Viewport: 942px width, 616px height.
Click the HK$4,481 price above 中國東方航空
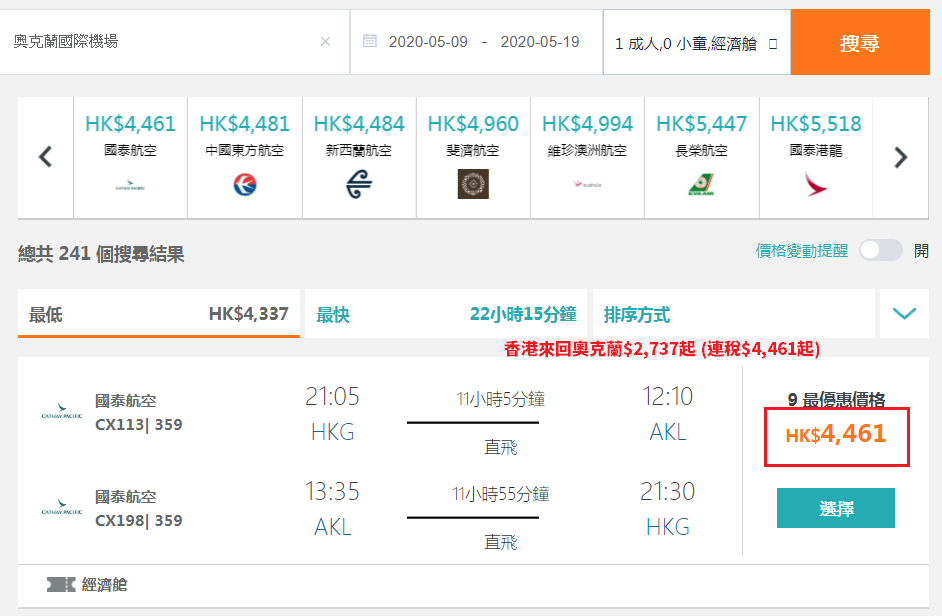click(x=245, y=124)
